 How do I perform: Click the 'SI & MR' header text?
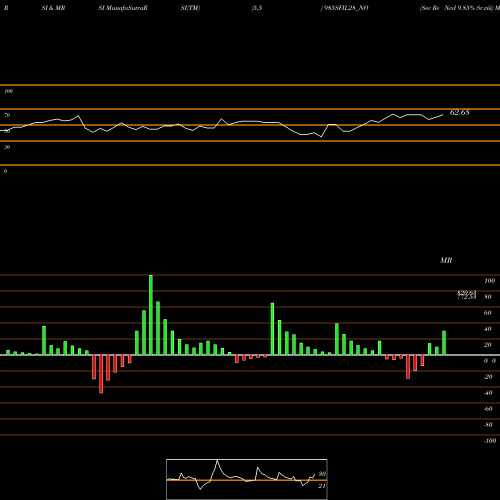[53, 8]
